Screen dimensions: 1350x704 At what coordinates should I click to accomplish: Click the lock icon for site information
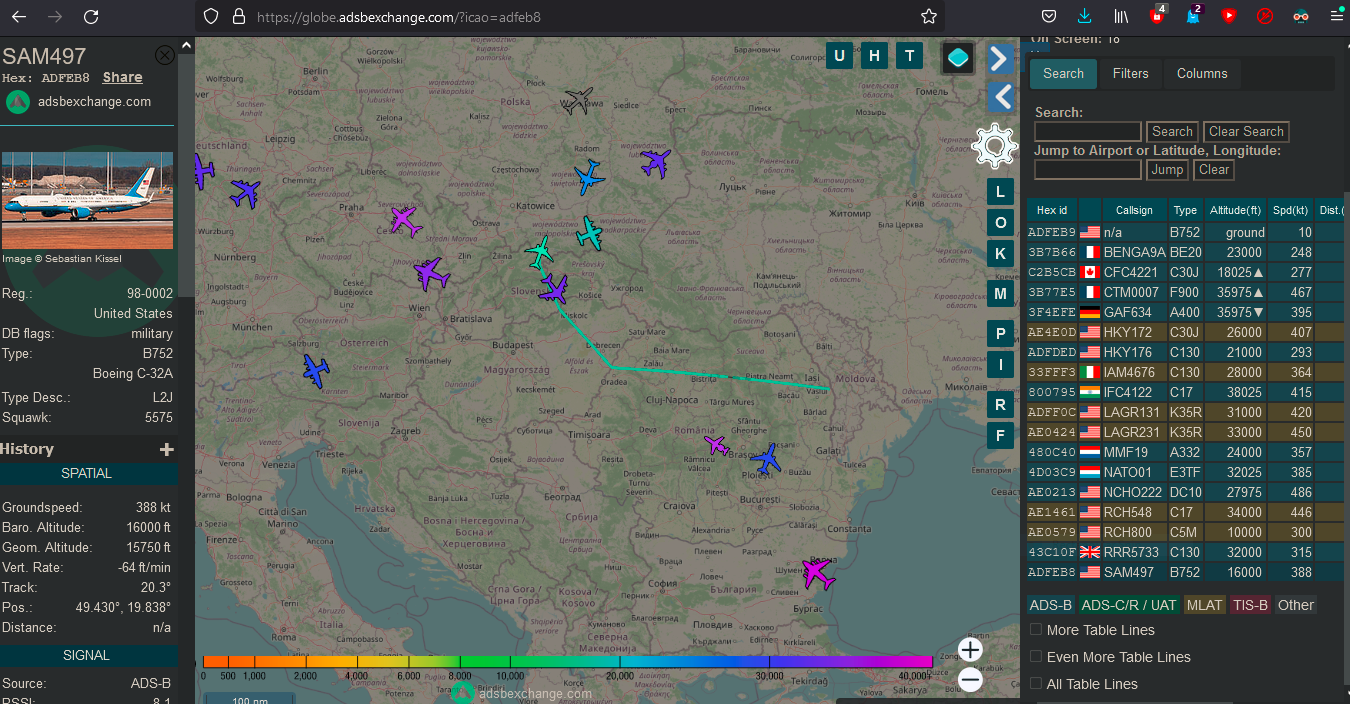click(238, 16)
